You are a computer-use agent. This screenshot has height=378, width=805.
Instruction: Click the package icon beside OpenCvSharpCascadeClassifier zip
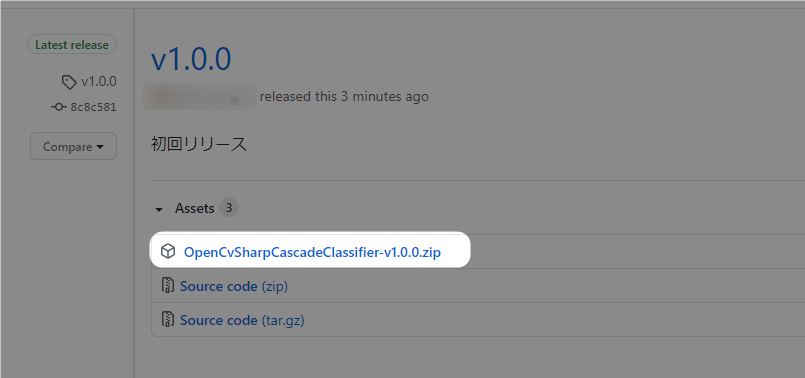[x=168, y=251]
